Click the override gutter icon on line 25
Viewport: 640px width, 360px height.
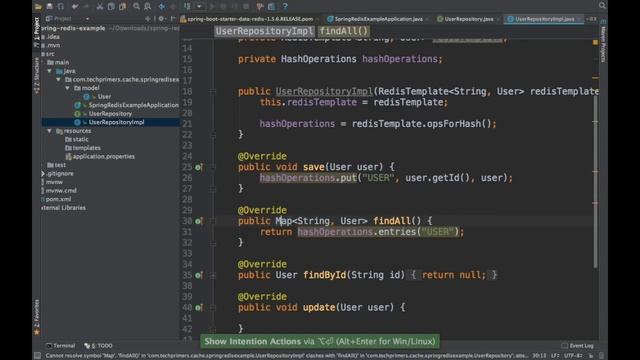click(198, 167)
